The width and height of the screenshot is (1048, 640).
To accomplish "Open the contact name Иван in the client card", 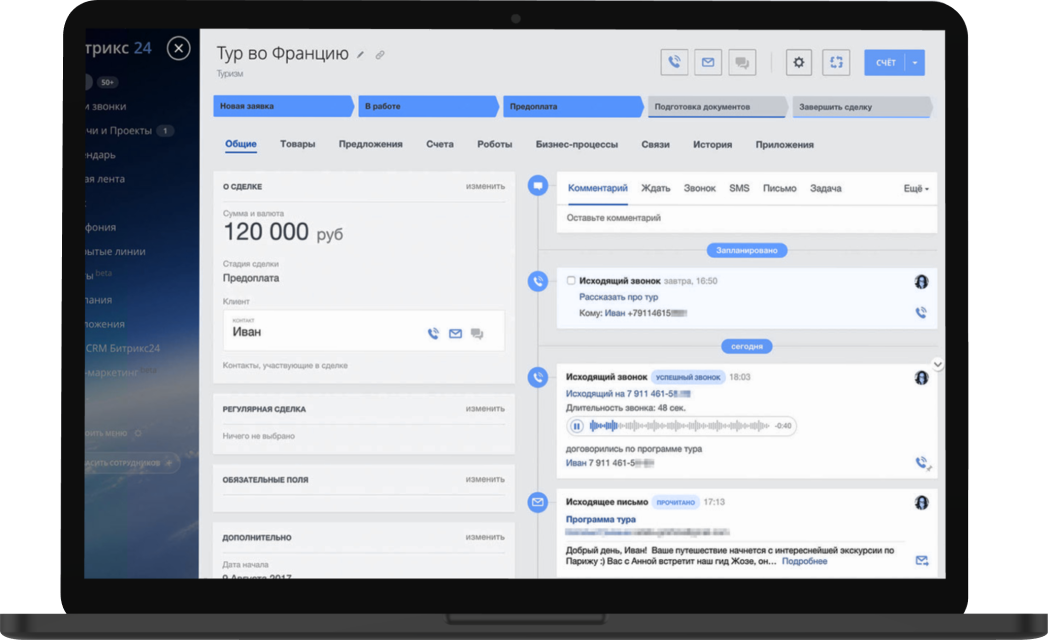I will 247,332.
